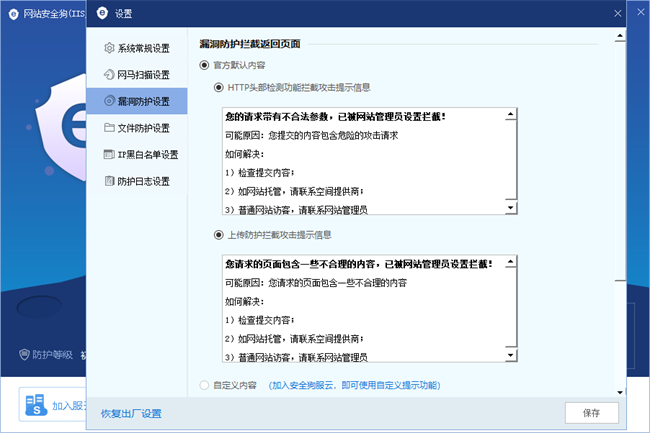Click the 防护等级 label in the main window
This screenshot has height=433, width=650.
click(x=52, y=355)
